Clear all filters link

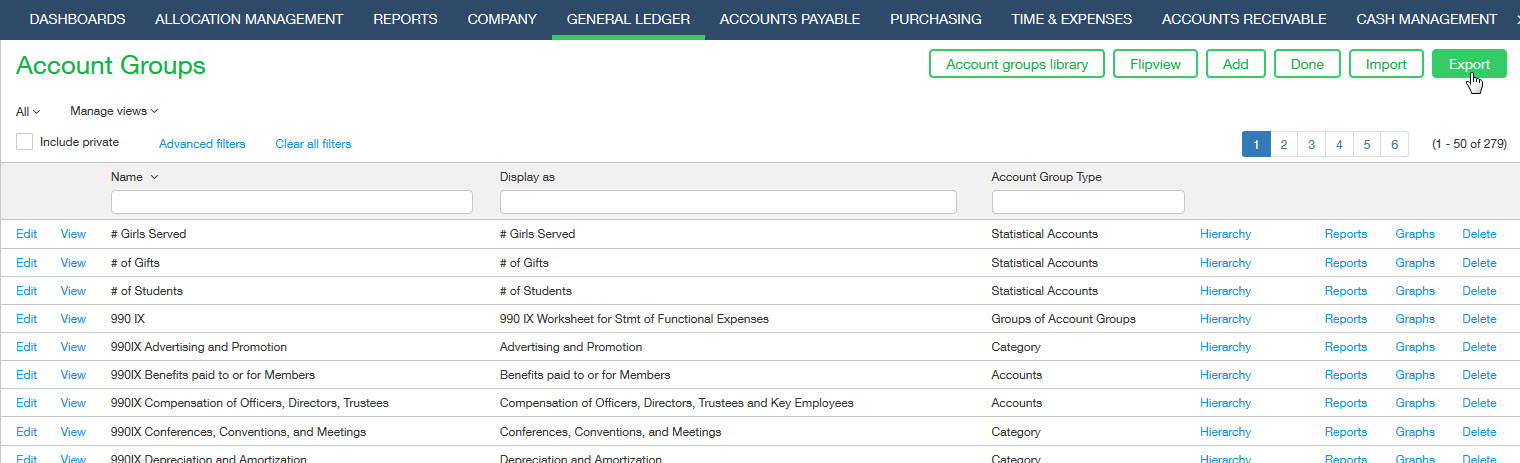point(313,144)
